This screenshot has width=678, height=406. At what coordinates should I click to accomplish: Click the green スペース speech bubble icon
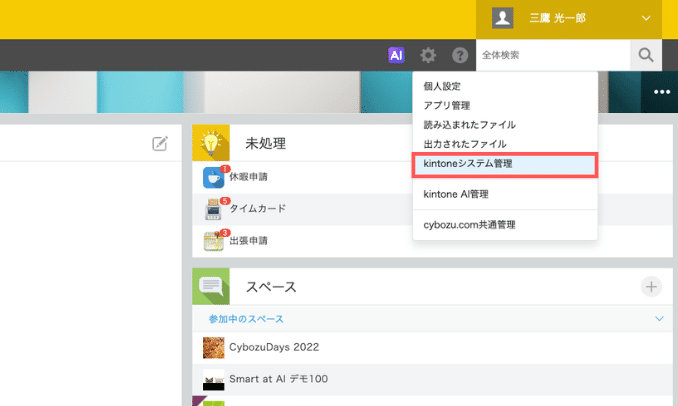pyautogui.click(x=211, y=286)
